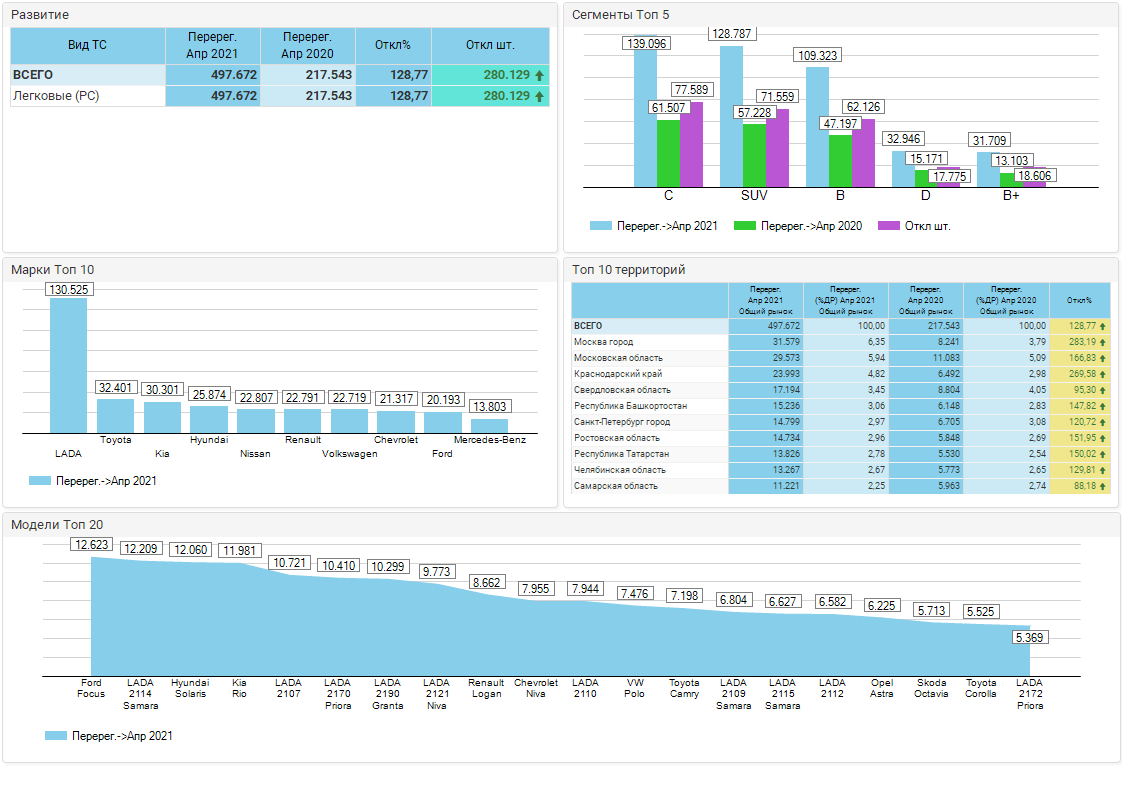Viewport: 1122px width, 793px height.
Task: Click the up arrow in Свердловская область row
Action: click(1102, 390)
